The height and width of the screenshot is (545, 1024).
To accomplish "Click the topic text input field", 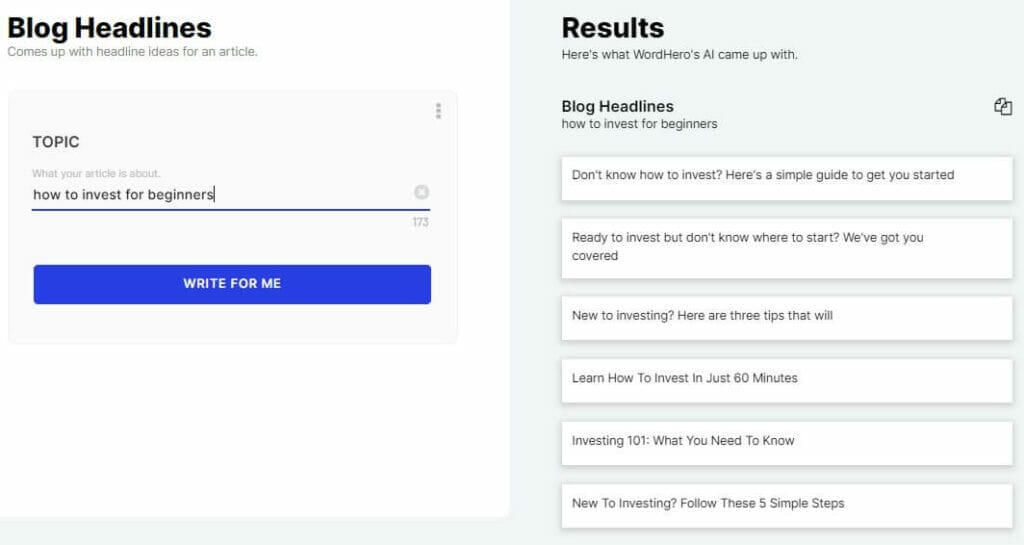I will click(220, 195).
